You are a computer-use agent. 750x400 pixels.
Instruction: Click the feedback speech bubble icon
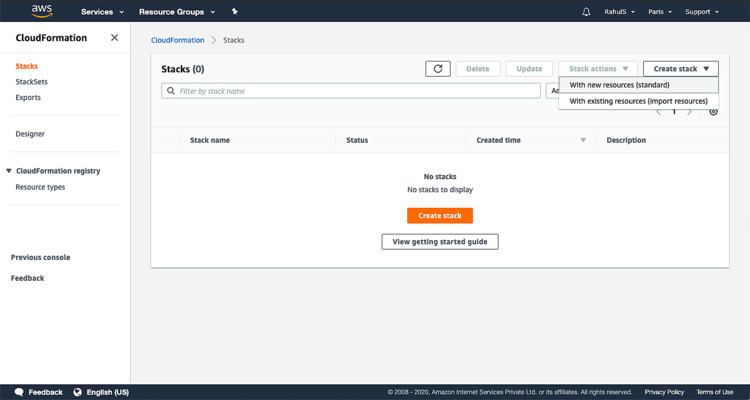click(19, 392)
